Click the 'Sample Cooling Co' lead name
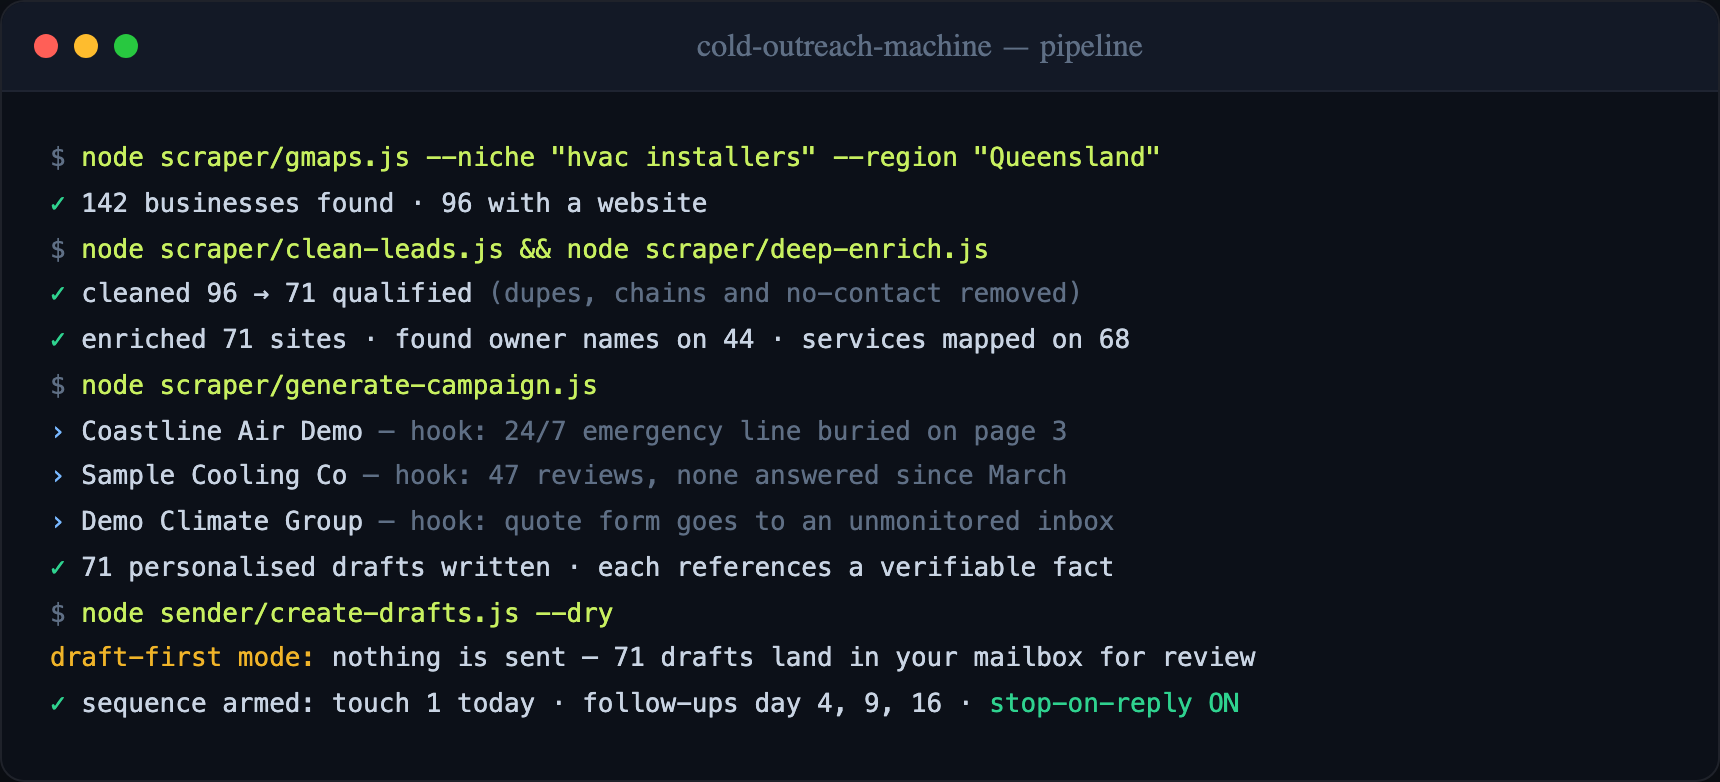Screen dimensions: 1720x782 [x=214, y=475]
